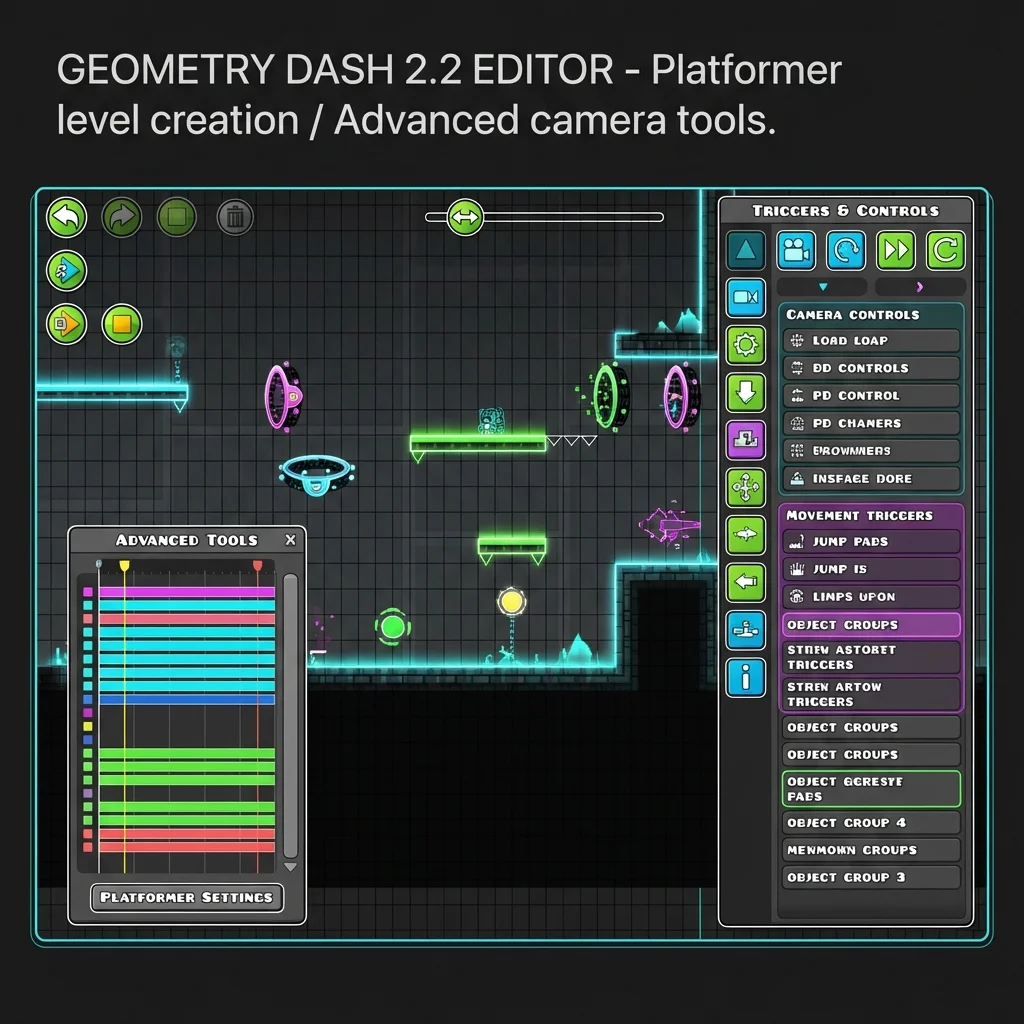
Task: Click the Undo arrow icon in top toolbar
Action: [x=66, y=218]
